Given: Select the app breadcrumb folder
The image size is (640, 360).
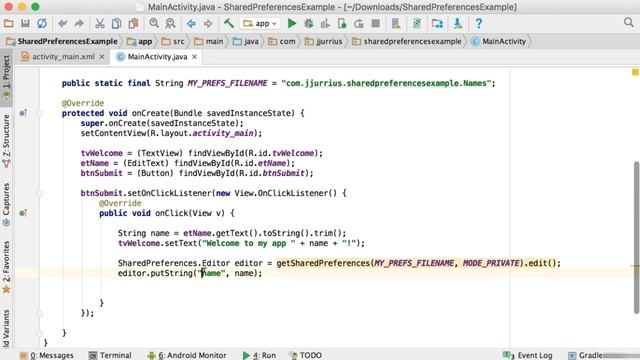Looking at the screenshot, I should [x=140, y=41].
